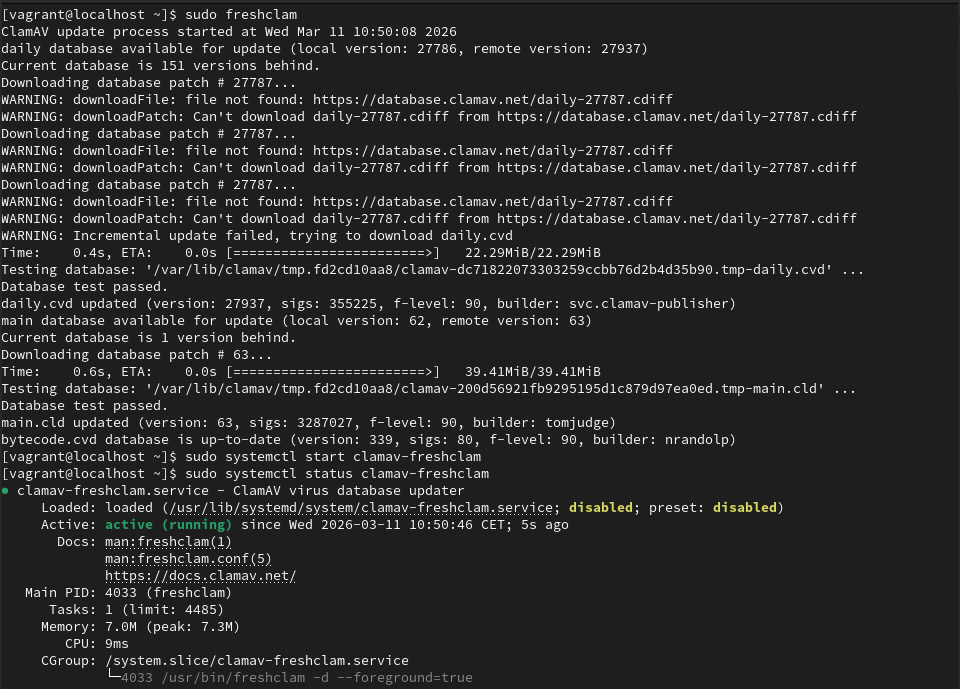
Task: Click the green status dot before clamav-freshclam.service
Action: (6, 491)
